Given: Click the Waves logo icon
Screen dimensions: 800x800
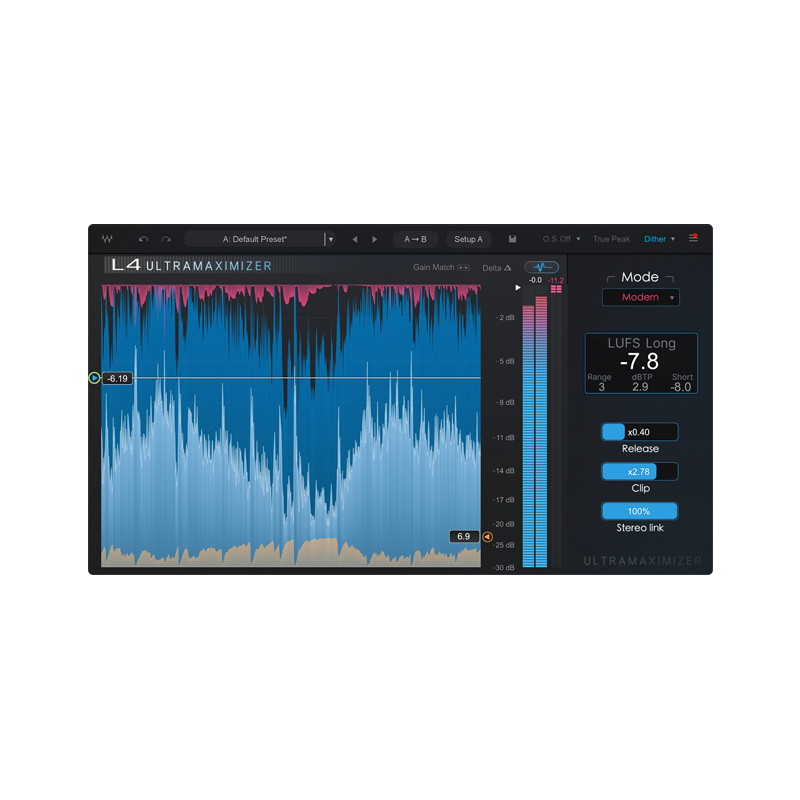Looking at the screenshot, I should [107, 240].
